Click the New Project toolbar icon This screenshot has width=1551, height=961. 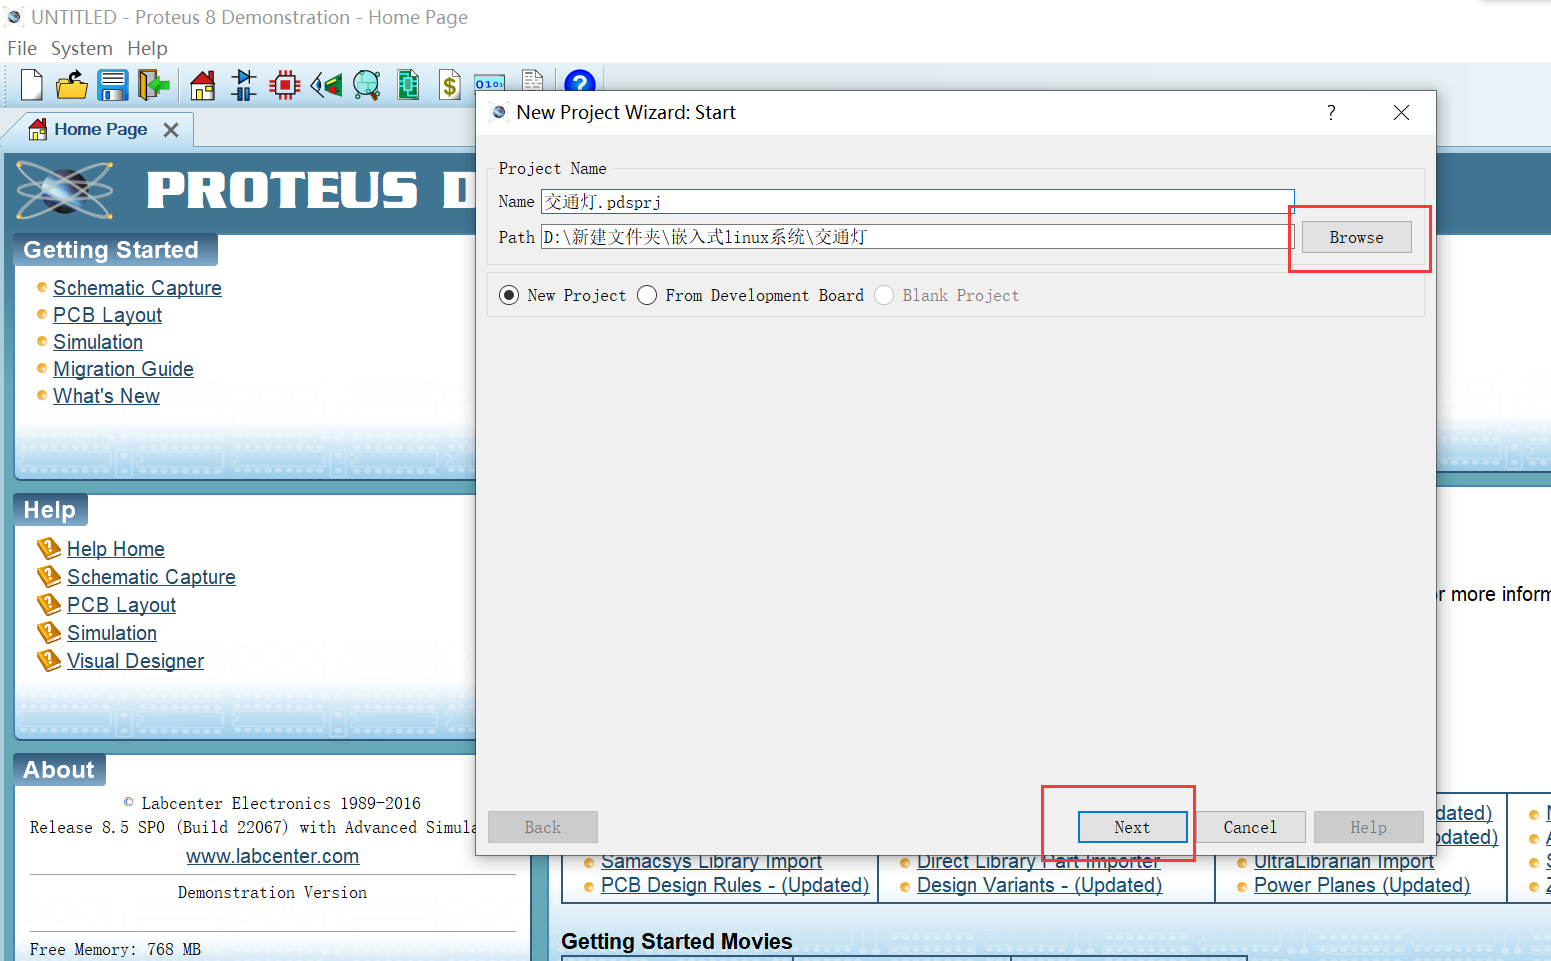[x=31, y=85]
